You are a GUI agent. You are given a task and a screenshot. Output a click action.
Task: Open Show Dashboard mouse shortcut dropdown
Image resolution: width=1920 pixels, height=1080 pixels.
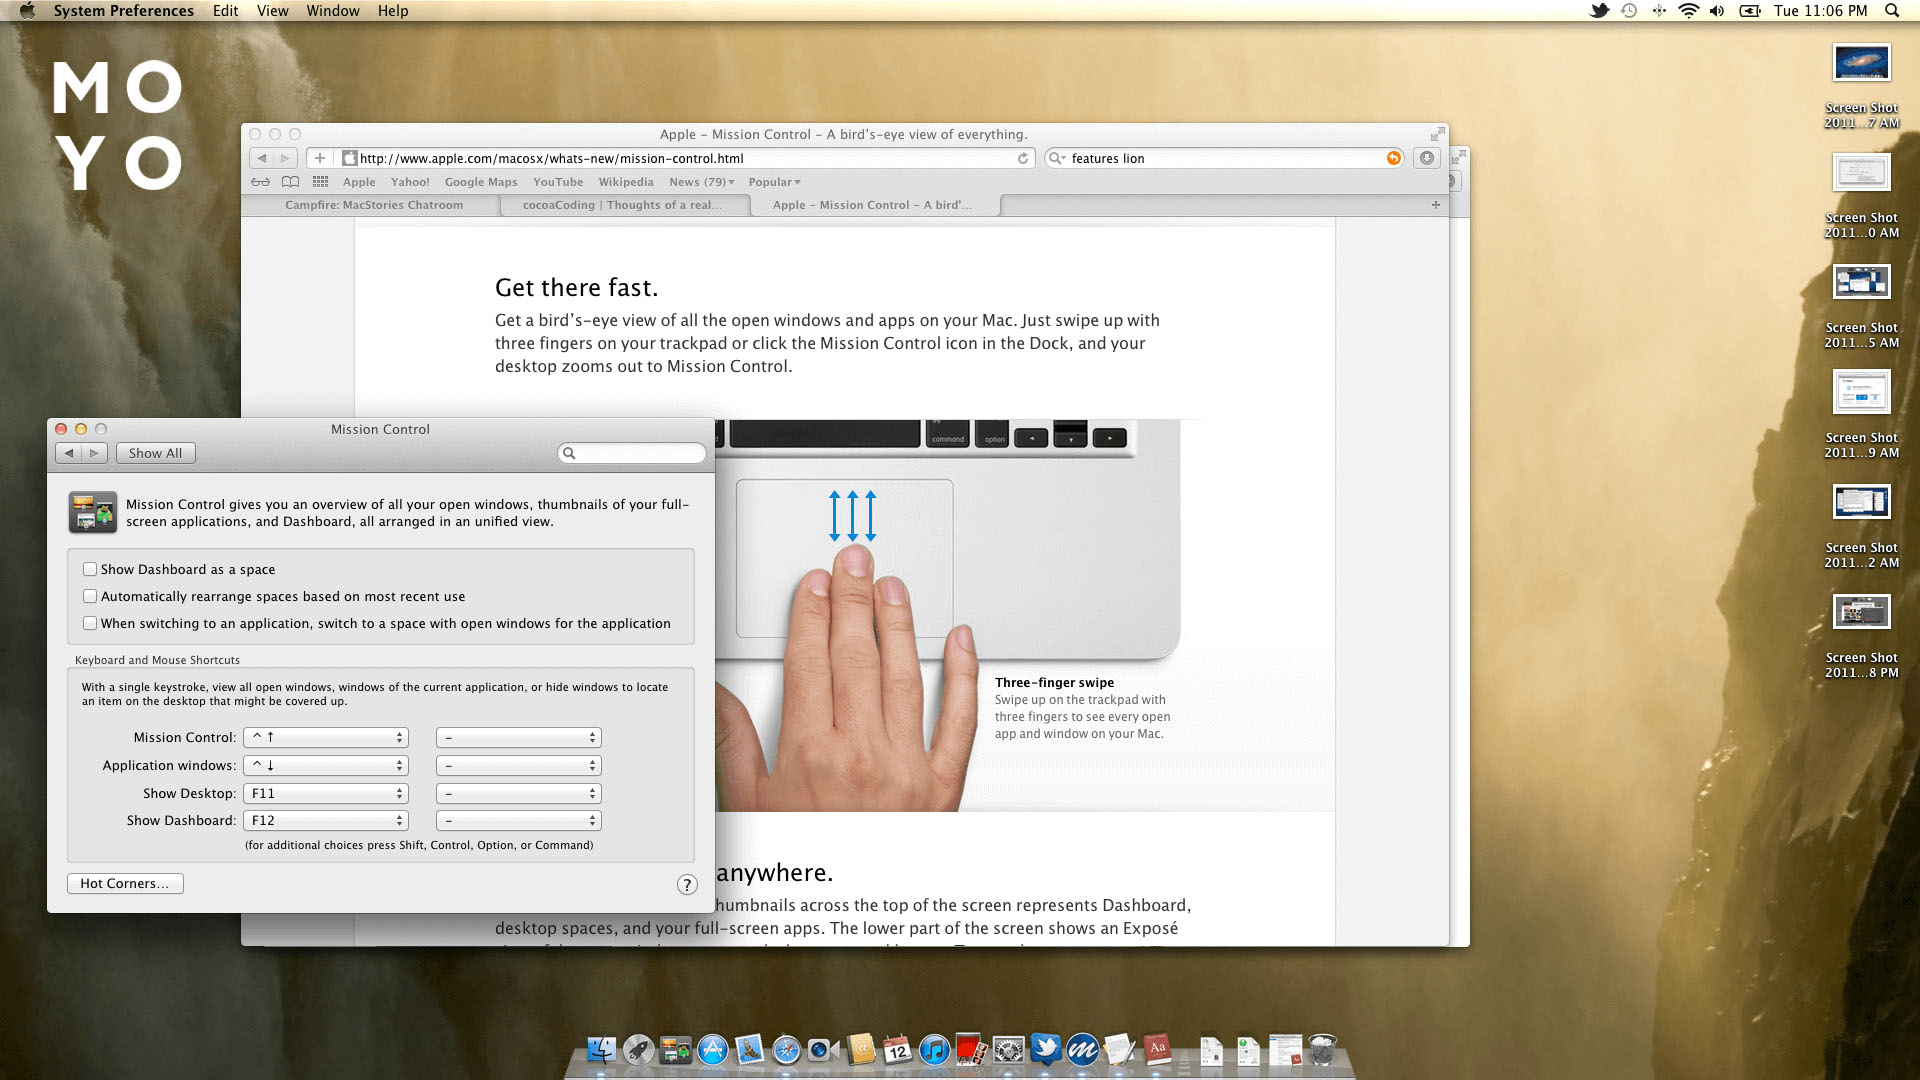(x=518, y=820)
